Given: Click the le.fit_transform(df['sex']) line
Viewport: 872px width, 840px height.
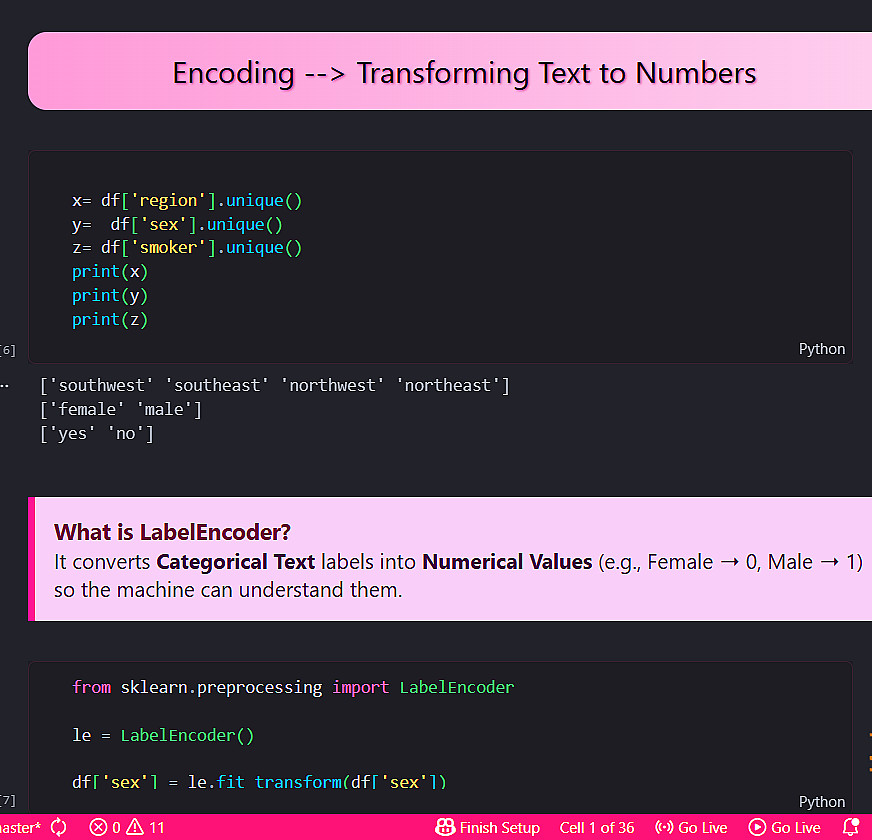Looking at the screenshot, I should (x=259, y=782).
